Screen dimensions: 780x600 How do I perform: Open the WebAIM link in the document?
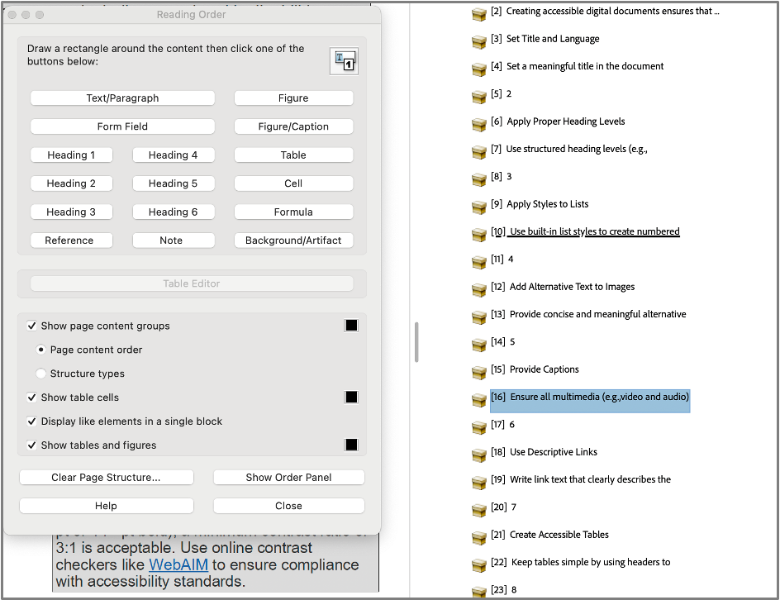pos(178,565)
